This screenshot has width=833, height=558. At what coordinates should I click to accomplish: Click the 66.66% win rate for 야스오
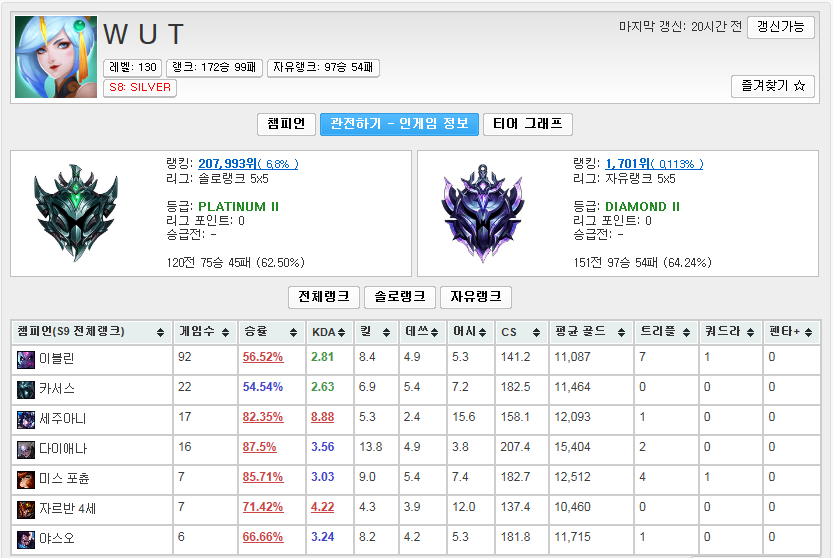[262, 538]
